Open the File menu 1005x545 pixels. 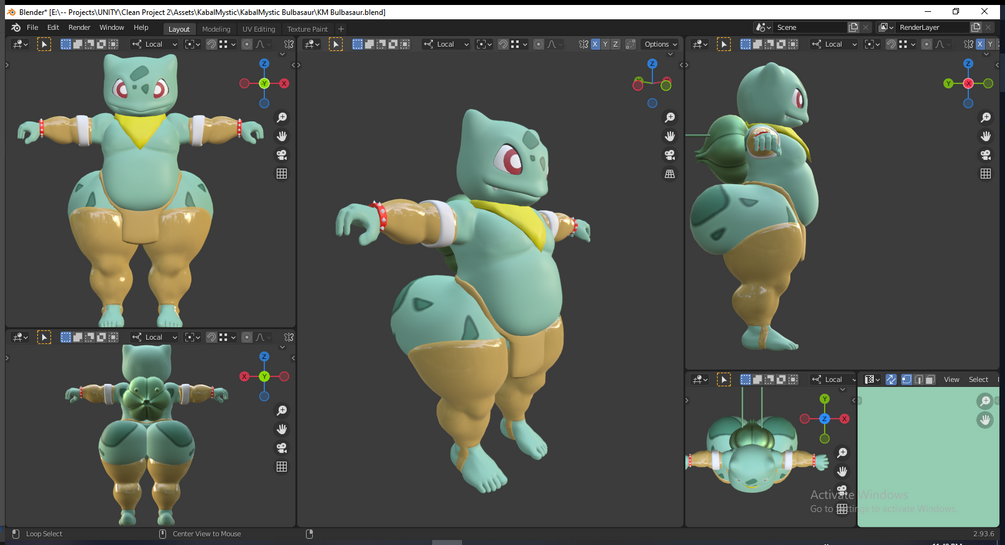pyautogui.click(x=32, y=28)
